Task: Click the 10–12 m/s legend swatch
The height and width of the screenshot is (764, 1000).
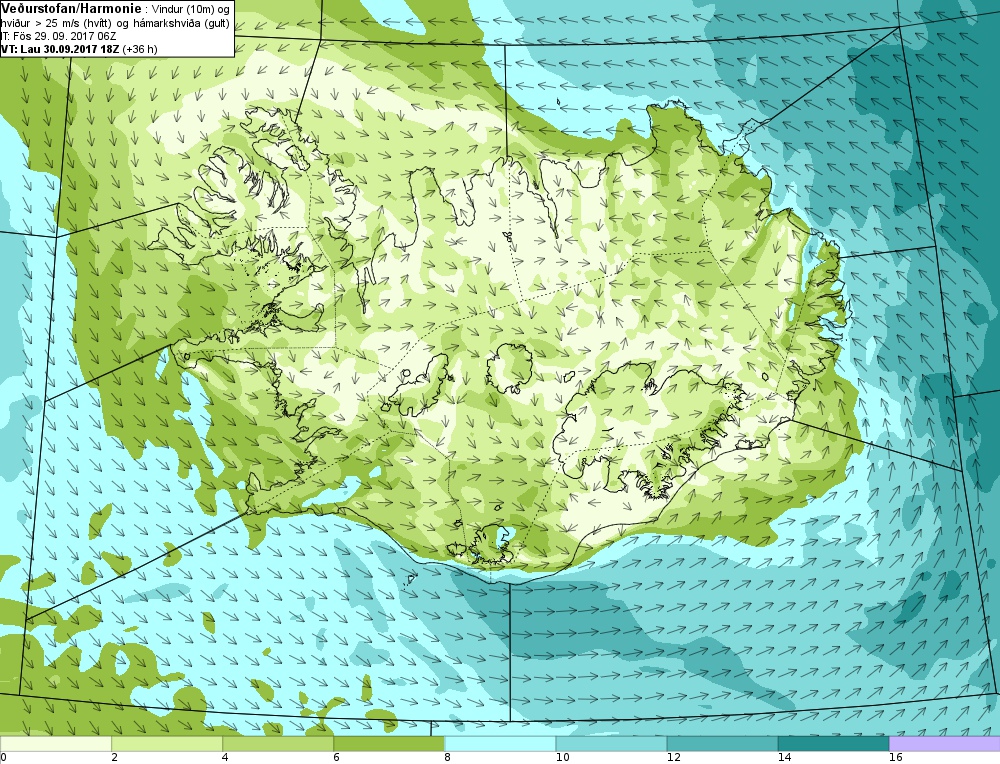Action: tap(611, 744)
